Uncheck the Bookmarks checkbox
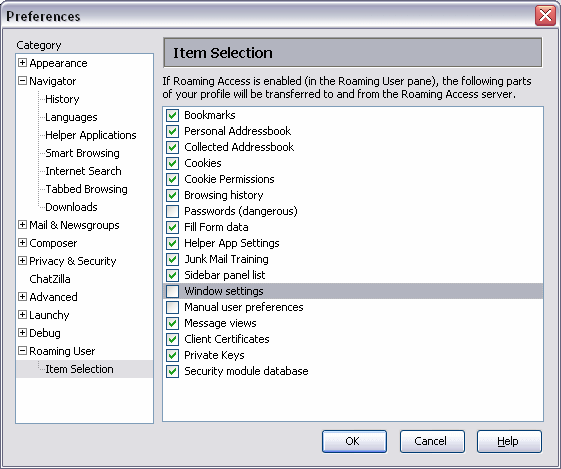 [172, 115]
